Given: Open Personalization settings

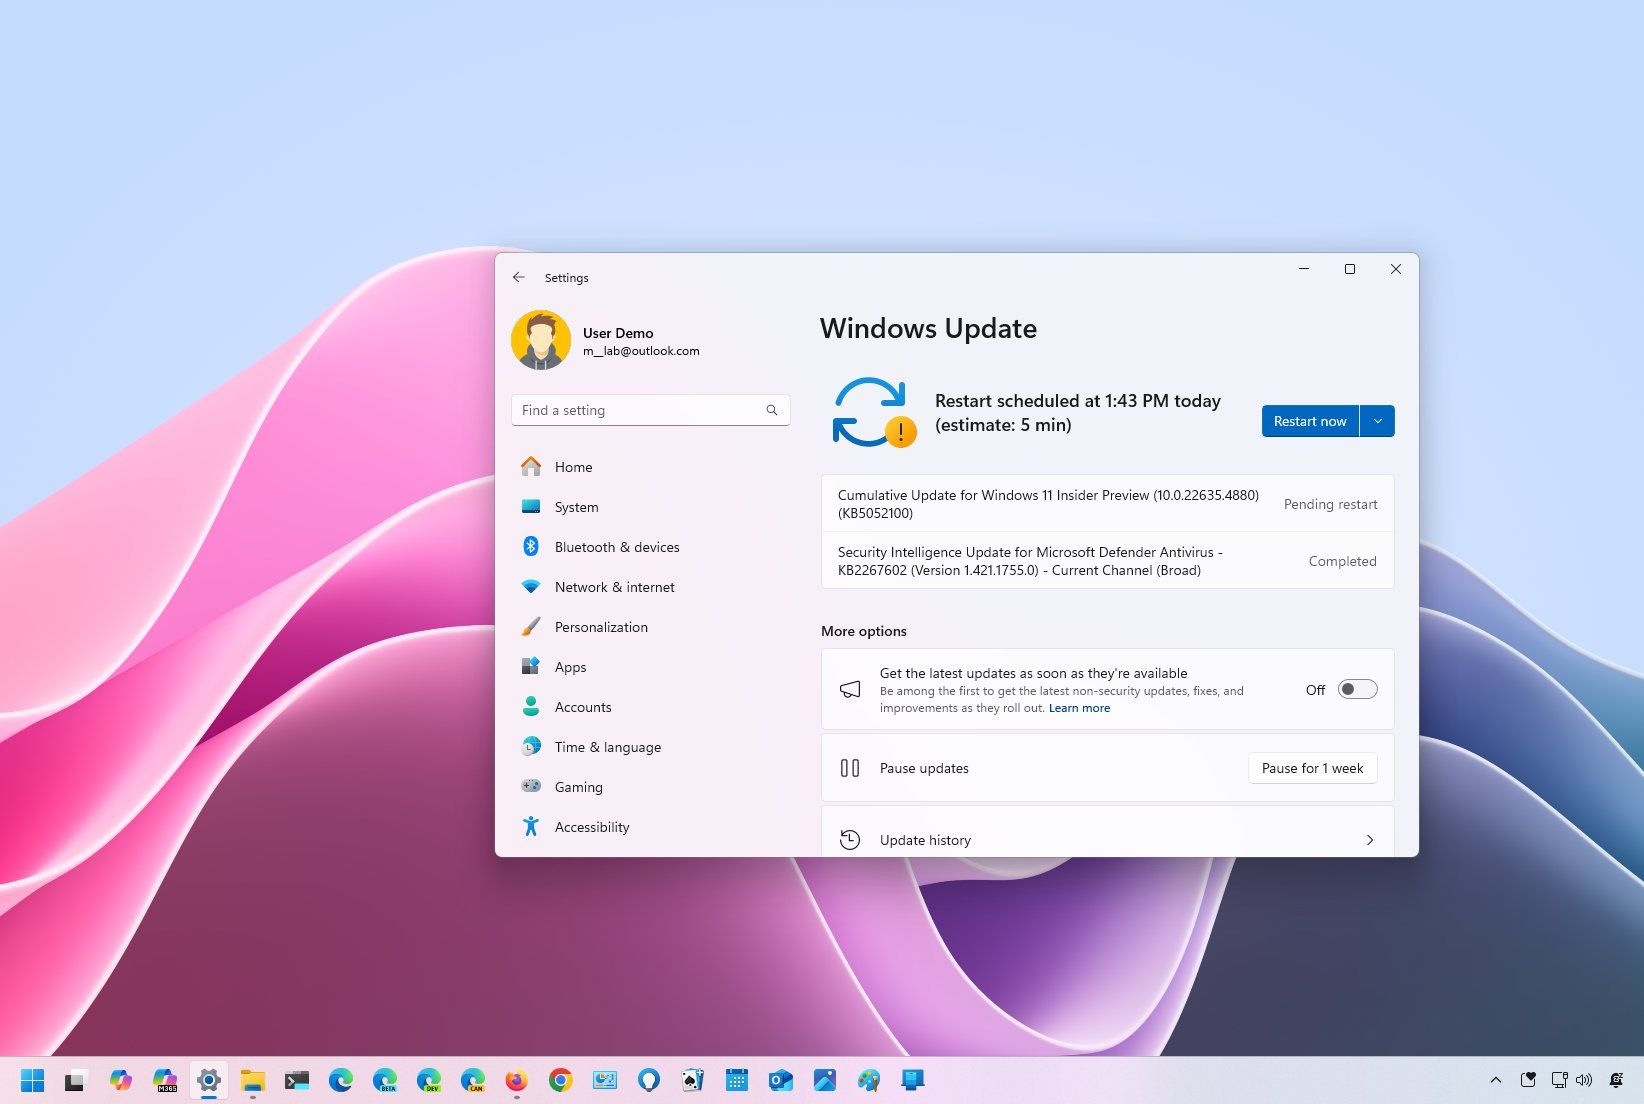Looking at the screenshot, I should [601, 627].
